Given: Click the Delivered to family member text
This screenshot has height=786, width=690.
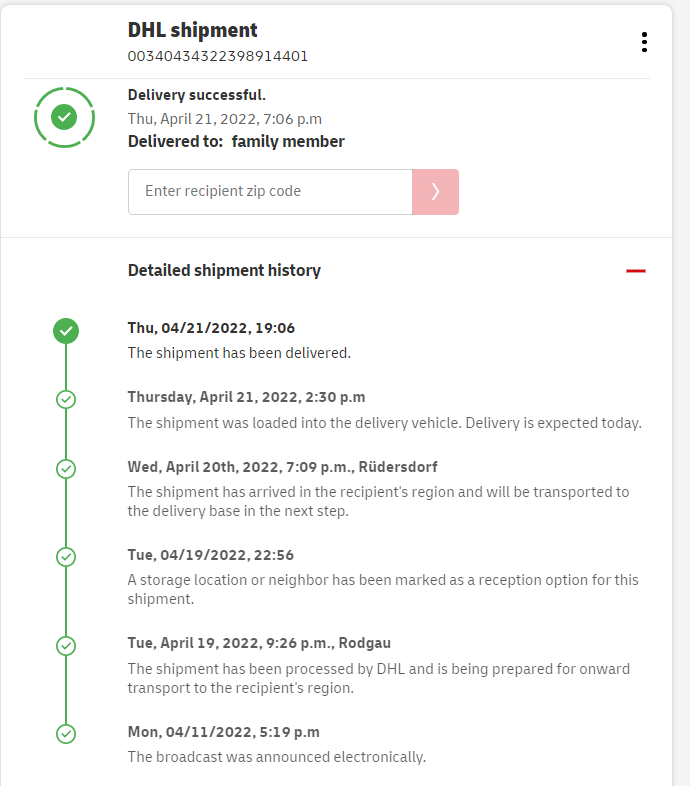Looking at the screenshot, I should click(x=236, y=141).
